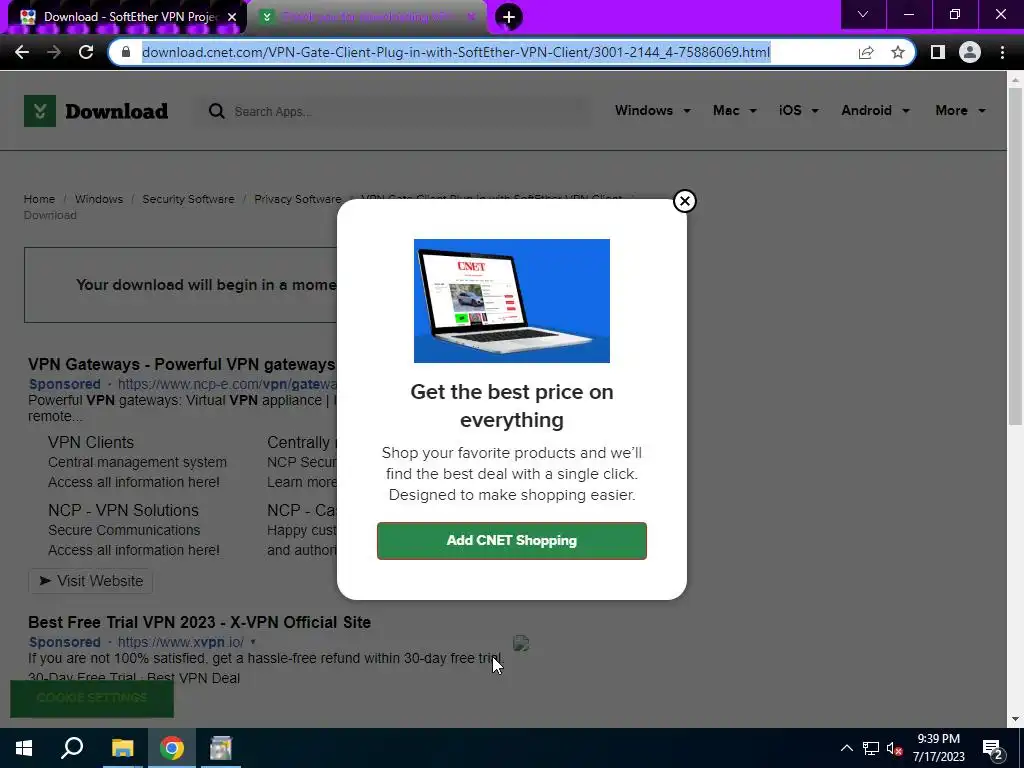Click Add CNET Shopping button

[511, 541]
